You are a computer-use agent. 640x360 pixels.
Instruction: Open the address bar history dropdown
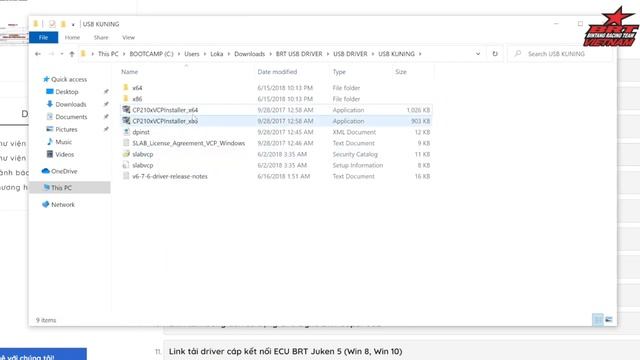click(478, 54)
